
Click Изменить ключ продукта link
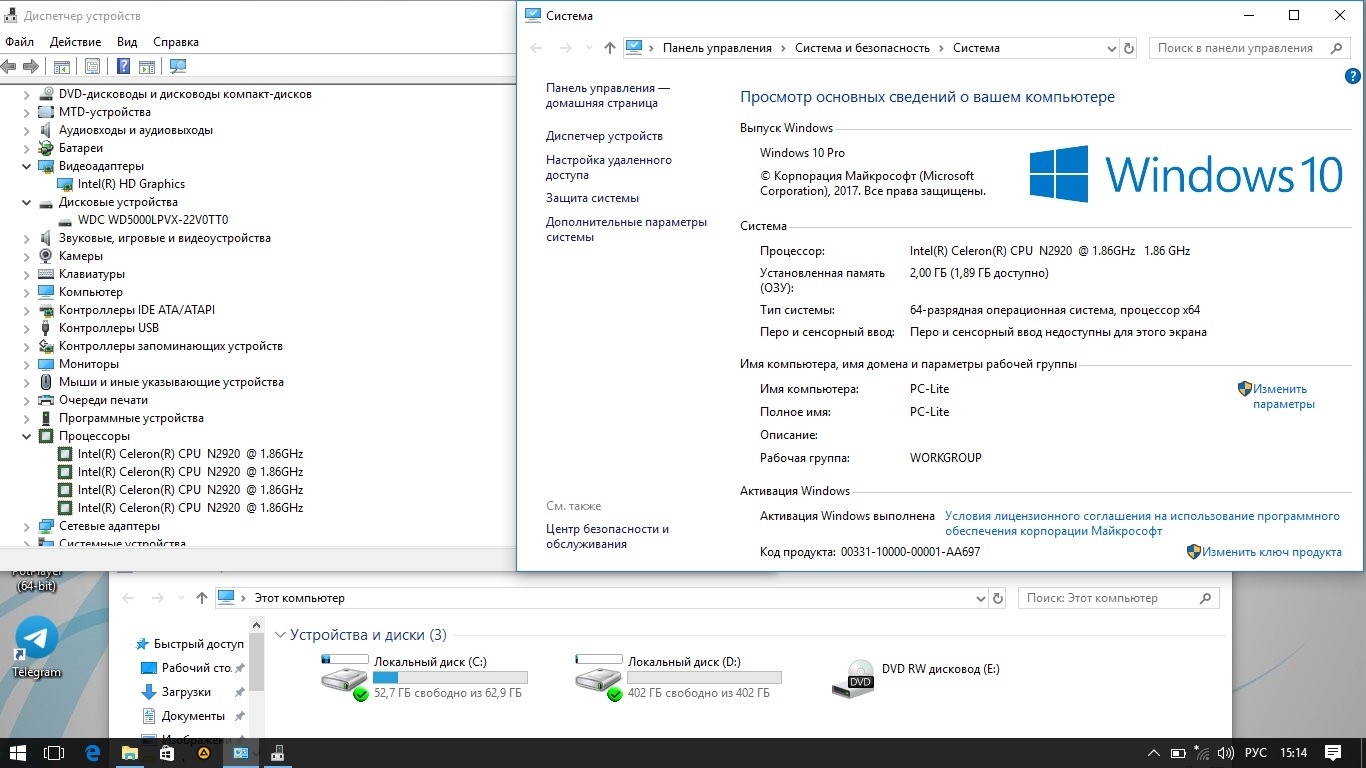click(1271, 552)
